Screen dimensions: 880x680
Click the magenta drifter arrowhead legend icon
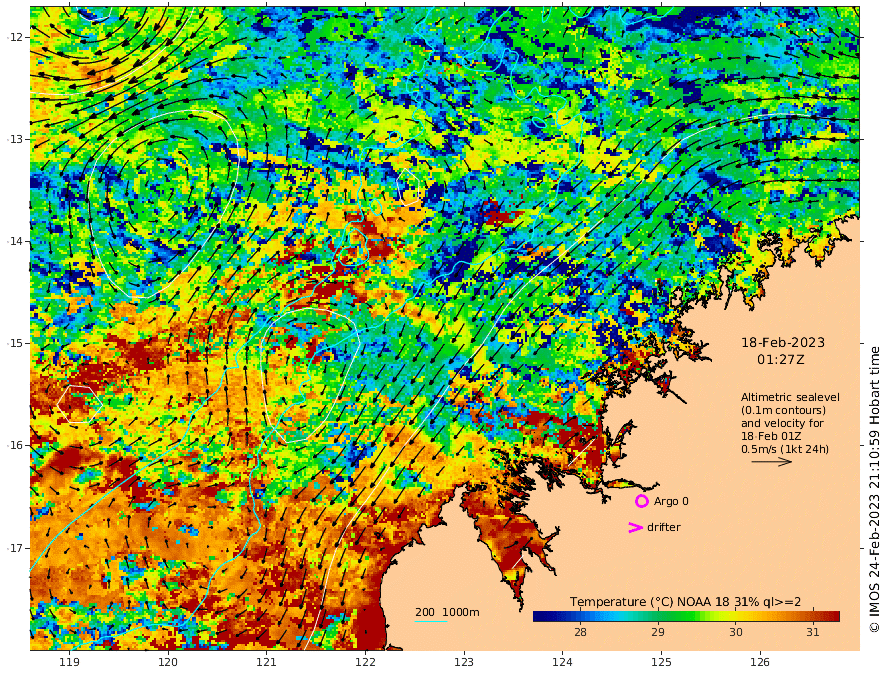coord(635,527)
